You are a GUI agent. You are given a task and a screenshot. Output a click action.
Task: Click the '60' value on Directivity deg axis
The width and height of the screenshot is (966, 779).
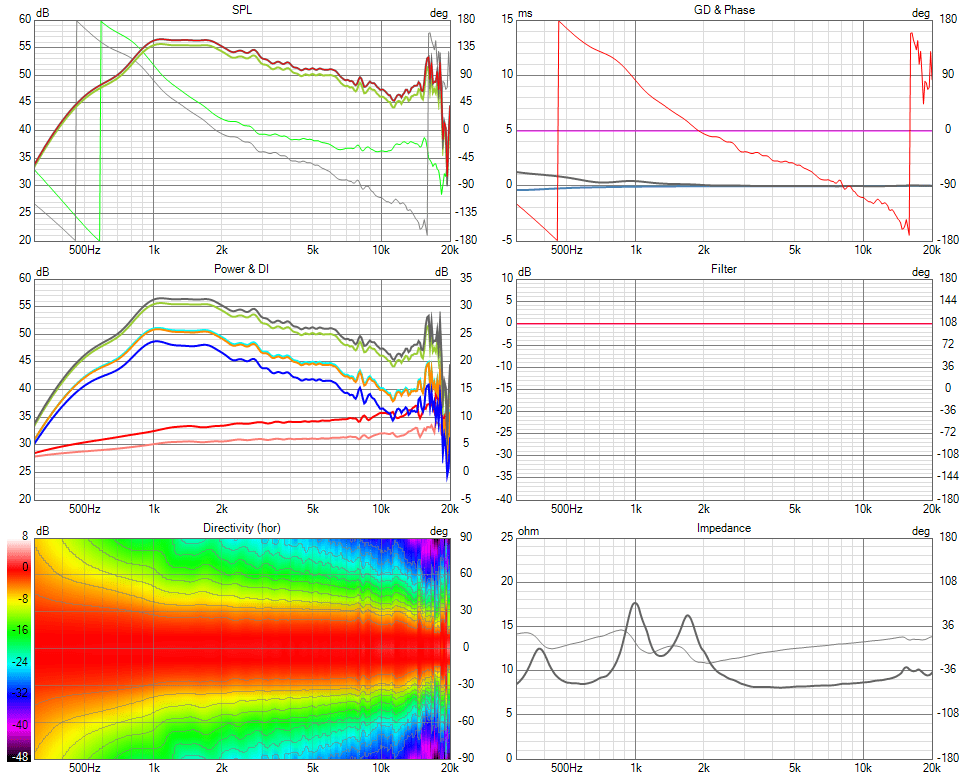[466, 573]
